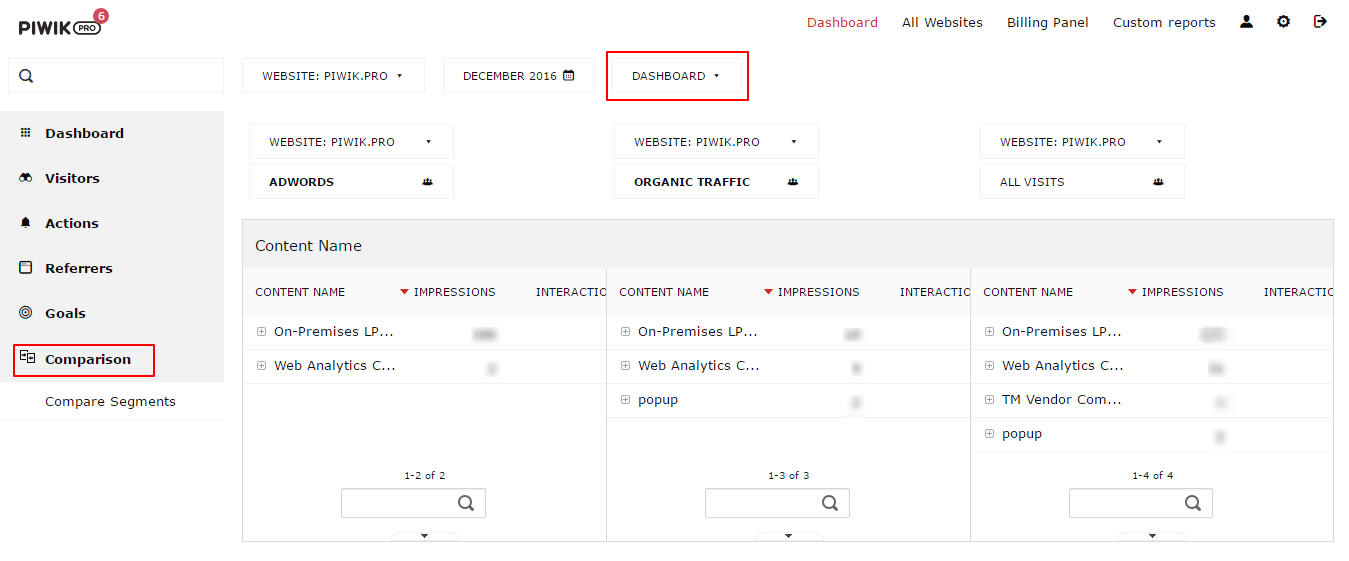Screen dimensions: 1349x561
Task: Click the Referrers icon in sidebar
Action: [26, 268]
